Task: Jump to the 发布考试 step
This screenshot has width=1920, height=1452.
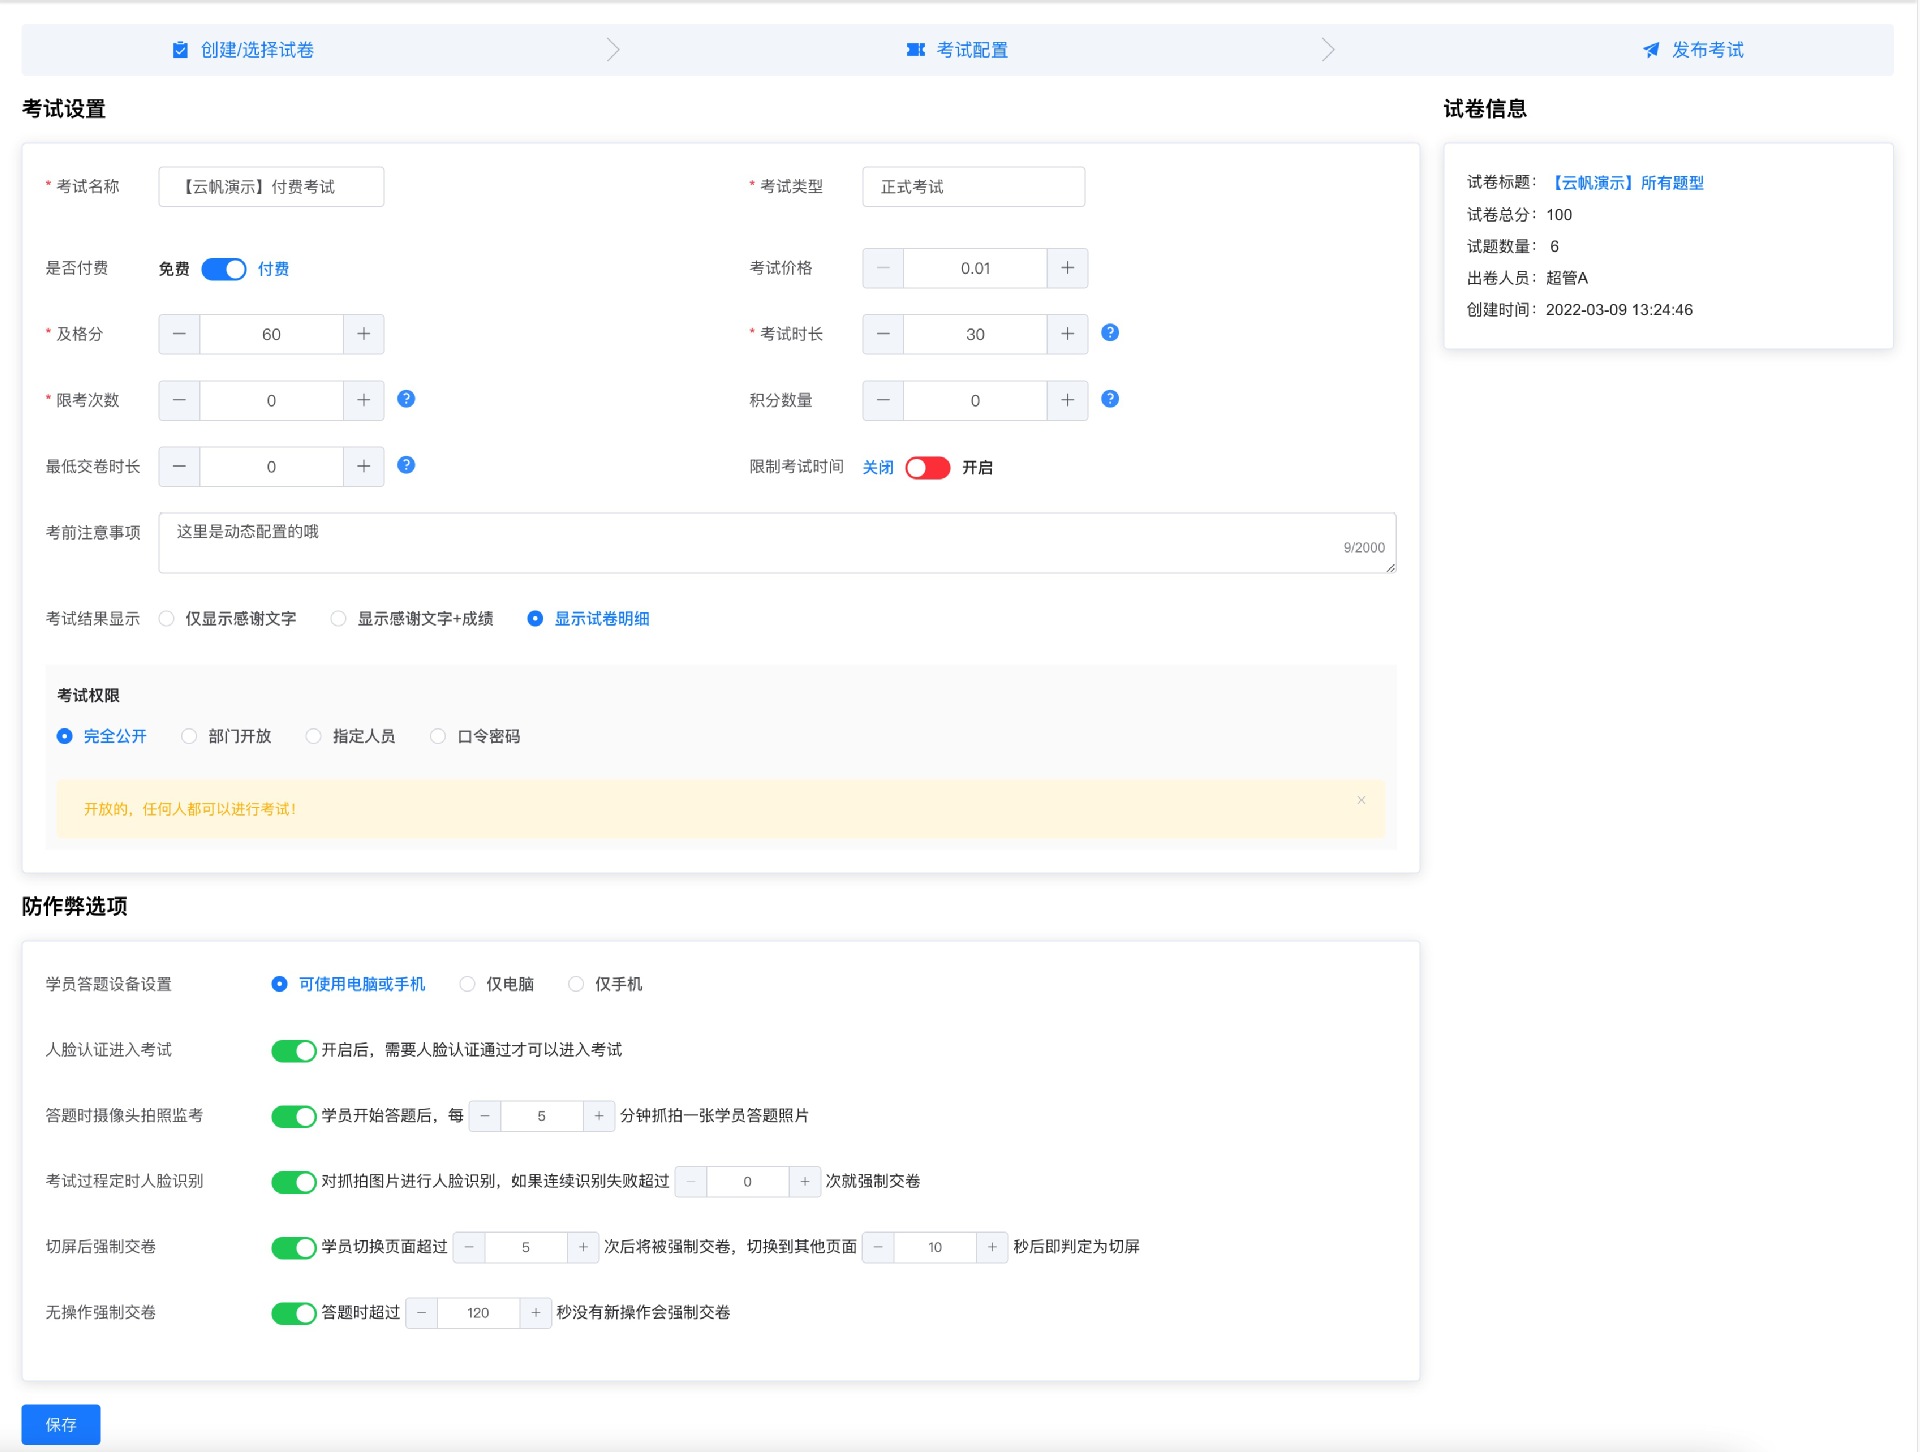Action: tap(1692, 50)
